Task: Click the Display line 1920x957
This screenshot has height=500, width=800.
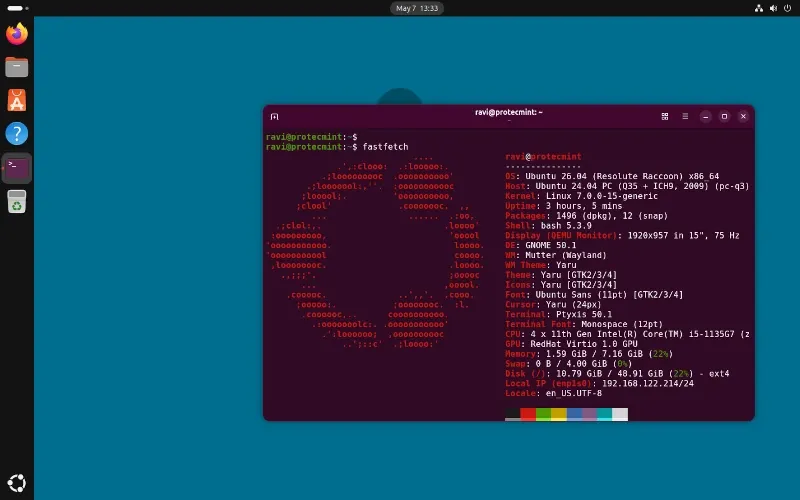Action: point(622,236)
